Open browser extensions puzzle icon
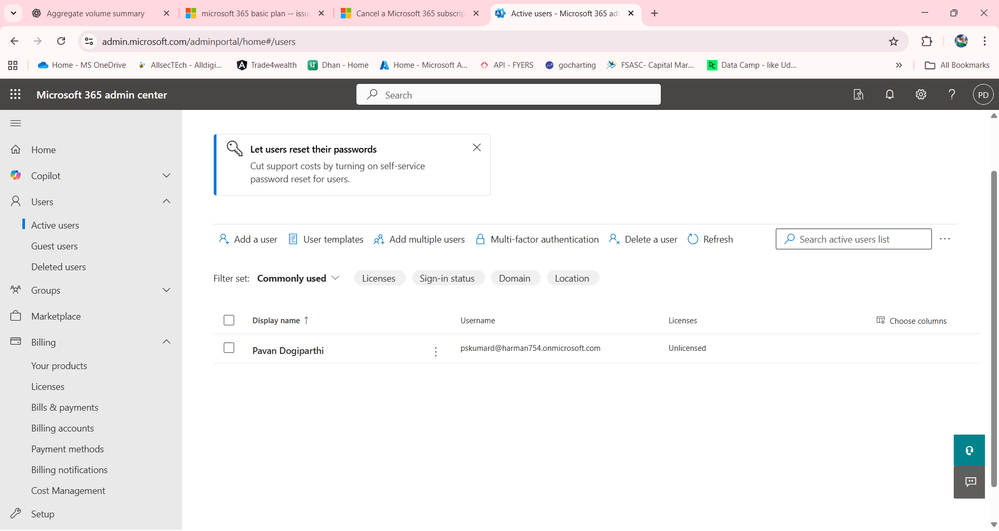Image resolution: width=999 pixels, height=531 pixels. 926,41
